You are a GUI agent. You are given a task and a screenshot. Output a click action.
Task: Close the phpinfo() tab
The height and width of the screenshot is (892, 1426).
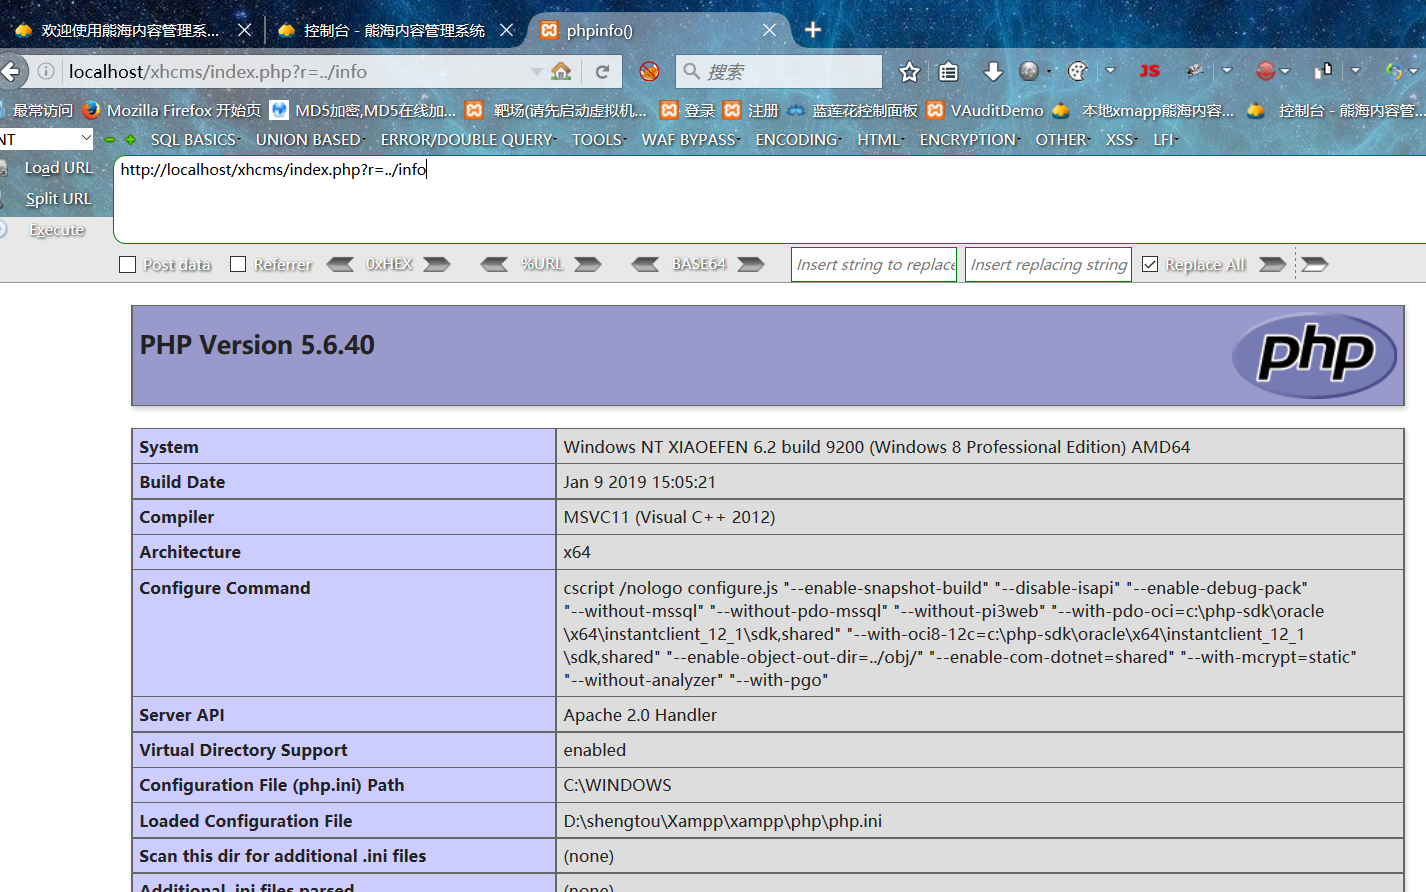769,30
